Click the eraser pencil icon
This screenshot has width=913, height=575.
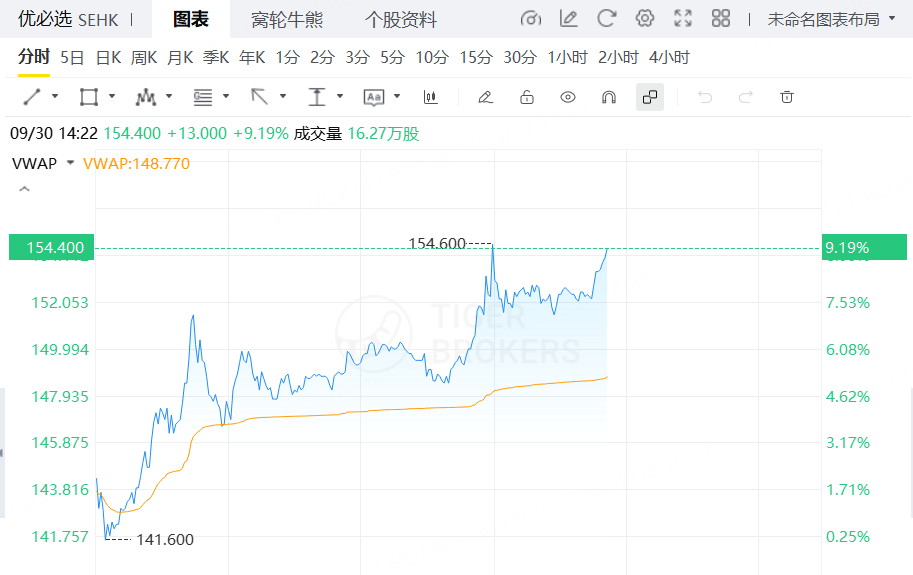click(485, 97)
